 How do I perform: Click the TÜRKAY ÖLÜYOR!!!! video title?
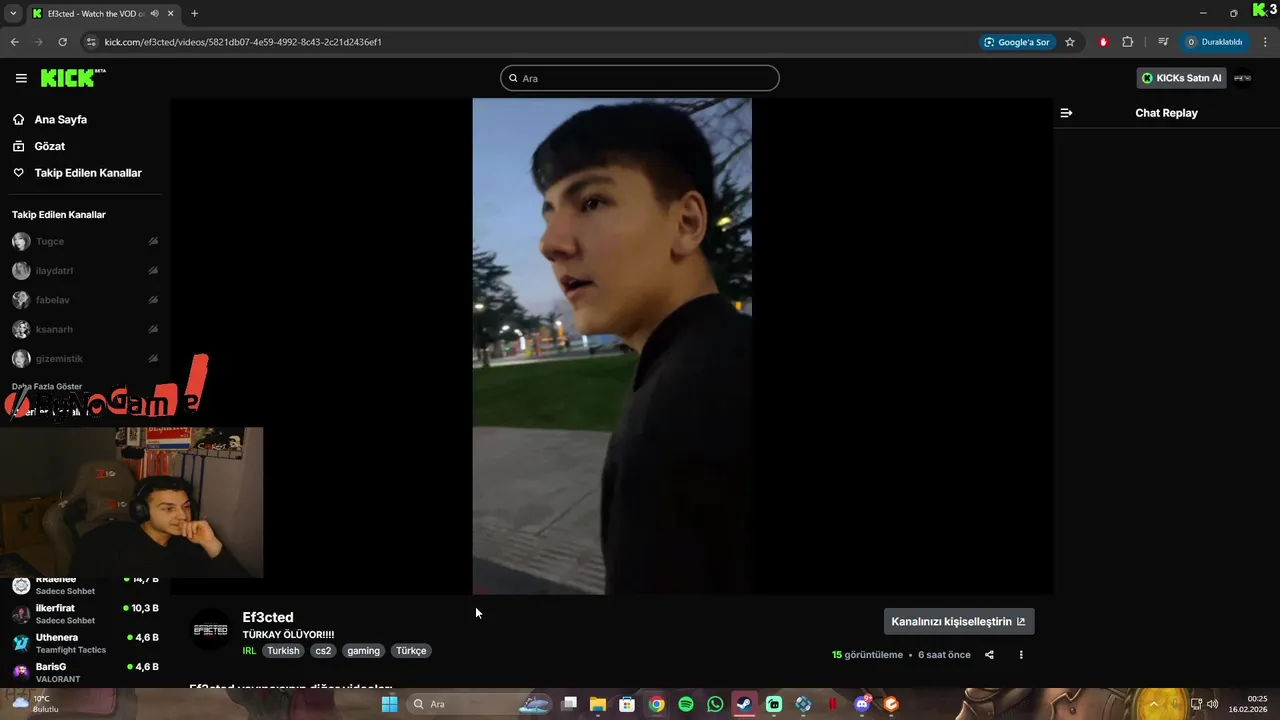point(288,635)
